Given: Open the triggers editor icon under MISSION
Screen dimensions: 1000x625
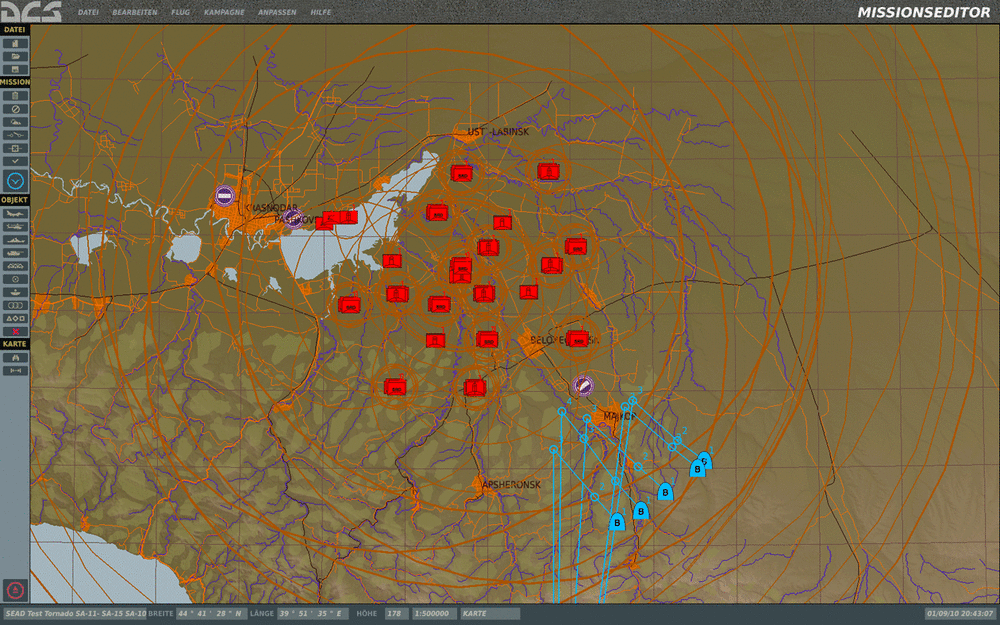Looking at the screenshot, I should coord(15,137).
